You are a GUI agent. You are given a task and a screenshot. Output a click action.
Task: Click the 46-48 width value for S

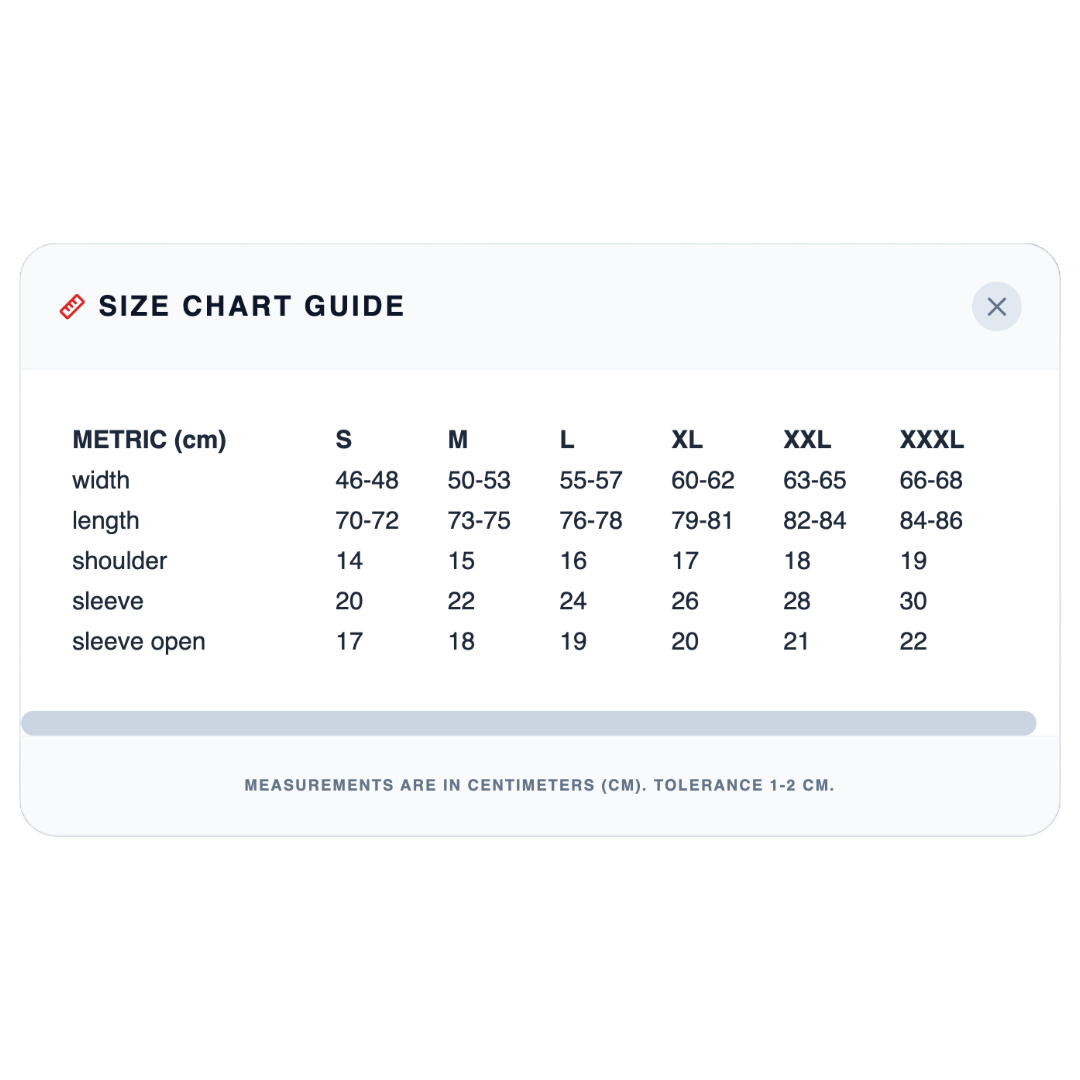[x=367, y=480]
